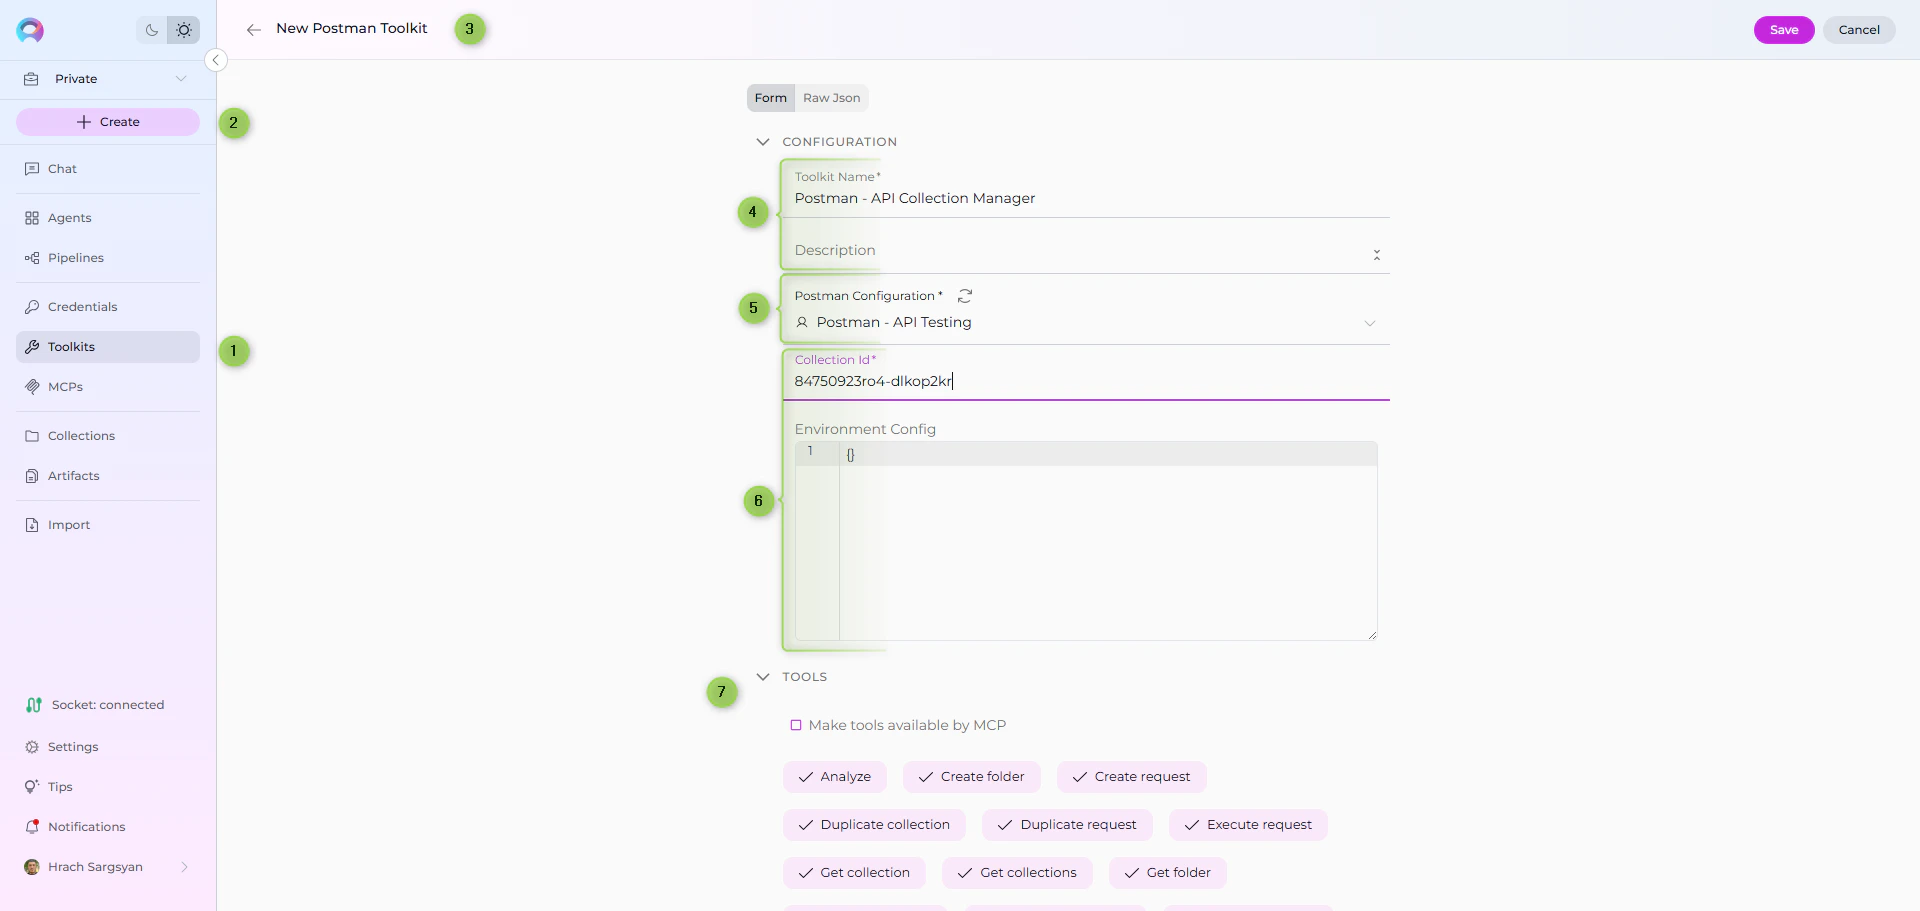
Task: Go to Artifacts in the sidebar
Action: point(73,475)
